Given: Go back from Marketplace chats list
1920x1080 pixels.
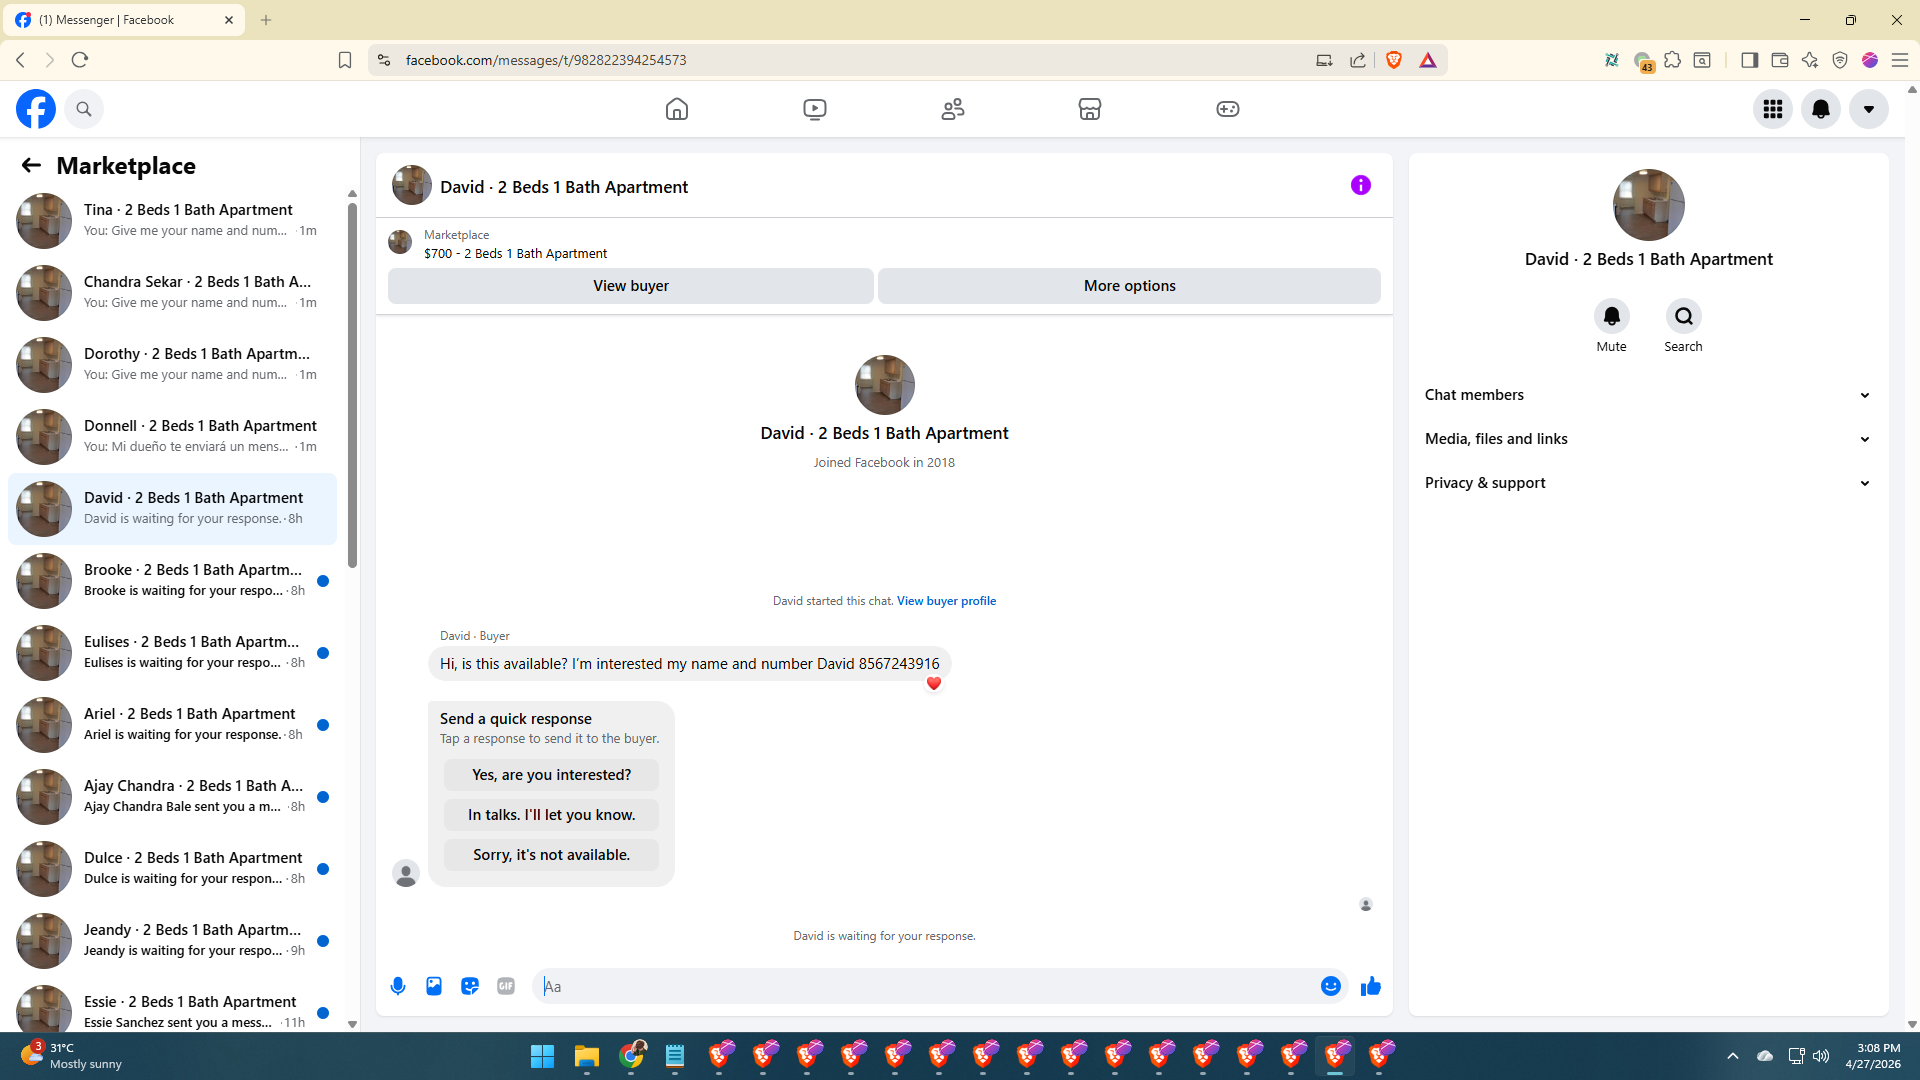Looking at the screenshot, I should pyautogui.click(x=31, y=165).
